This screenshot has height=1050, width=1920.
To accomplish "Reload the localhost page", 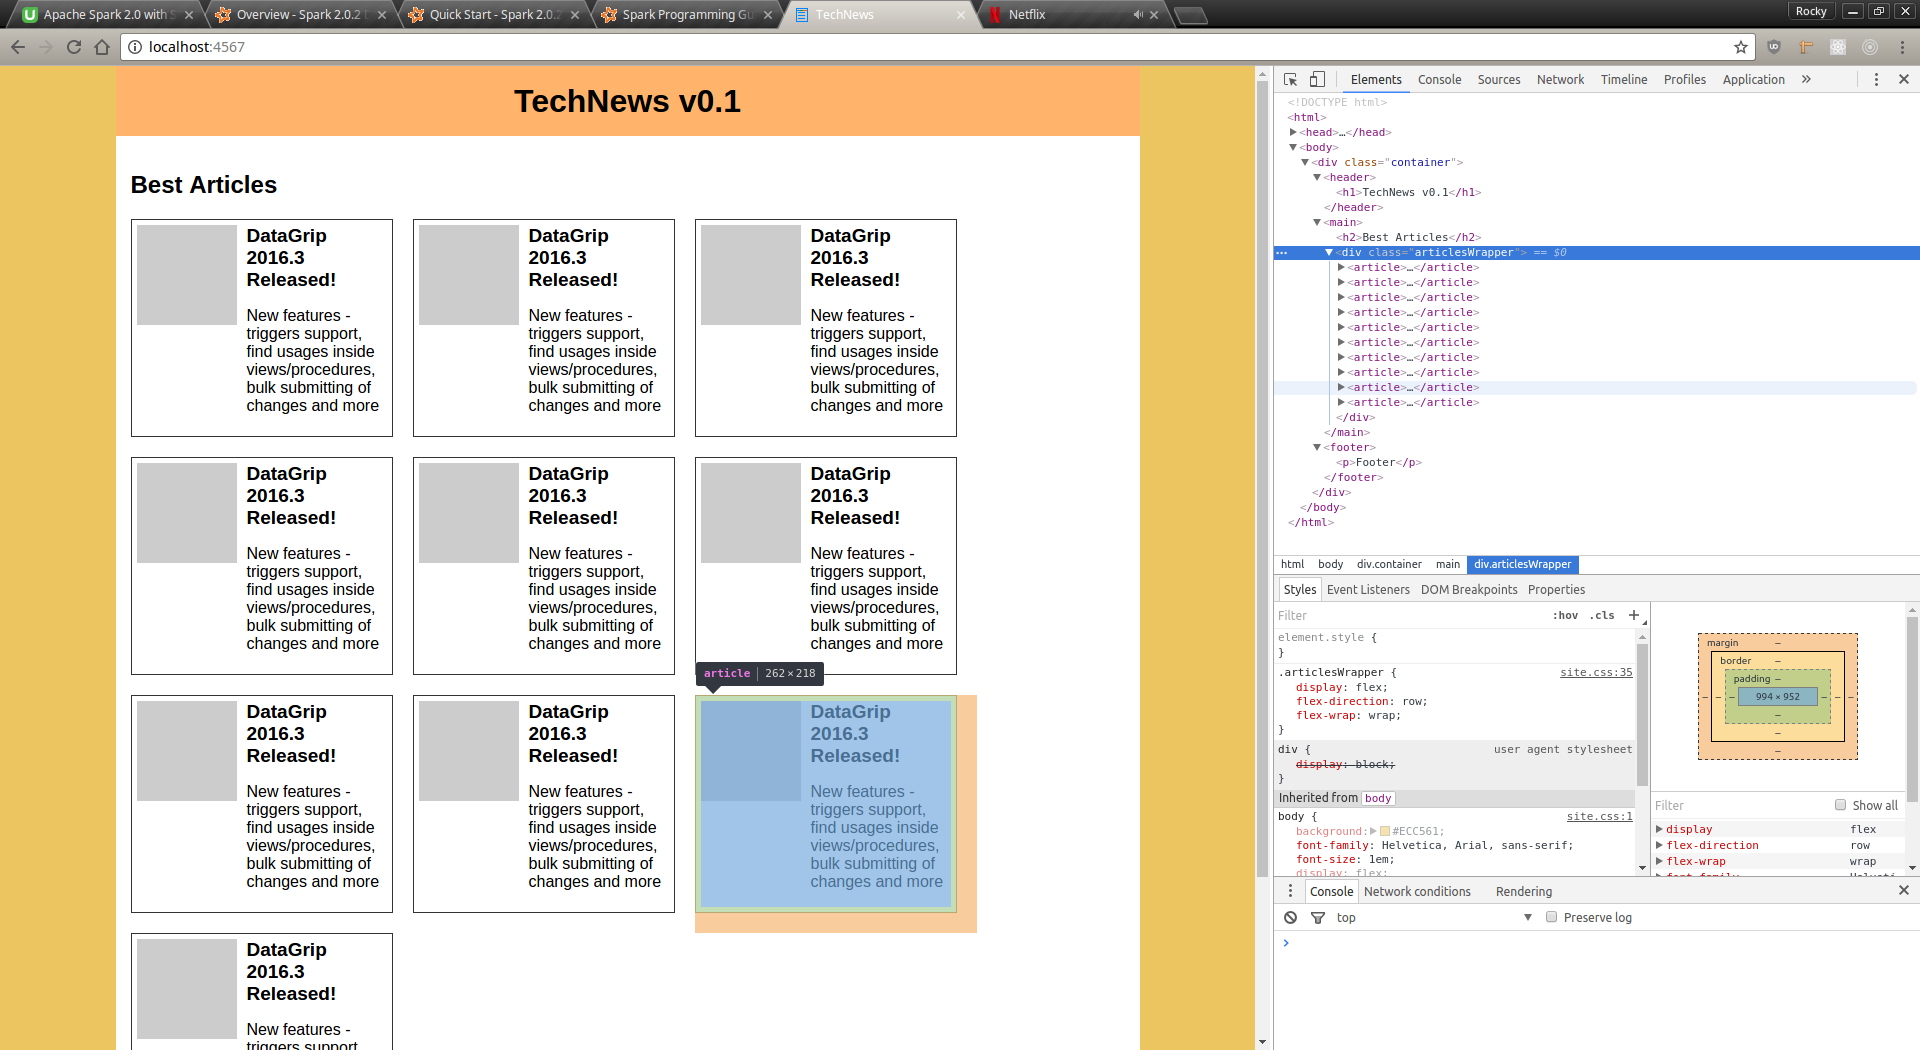I will click(74, 47).
